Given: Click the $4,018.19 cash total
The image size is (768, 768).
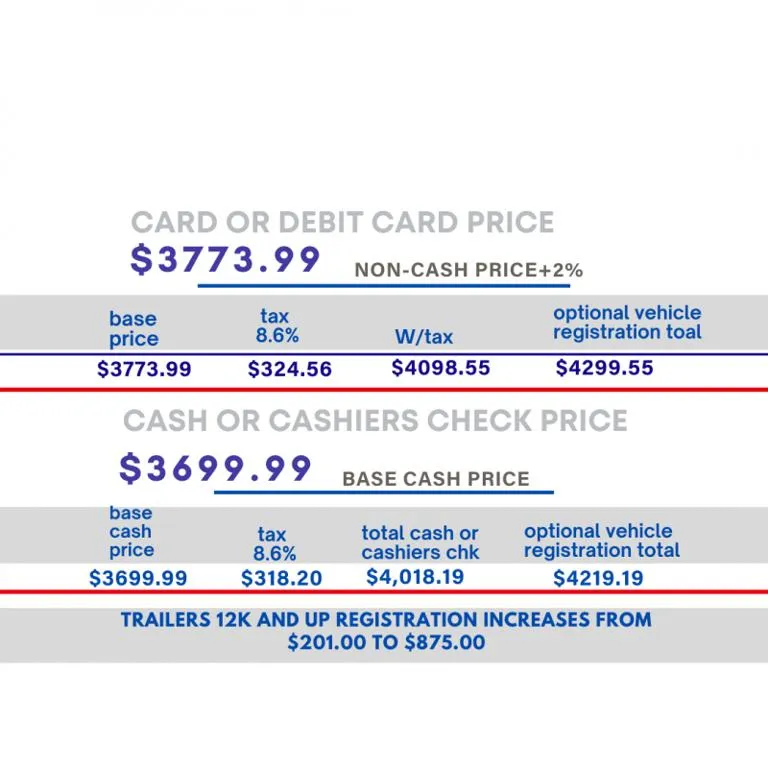Looking at the screenshot, I should (x=414, y=577).
